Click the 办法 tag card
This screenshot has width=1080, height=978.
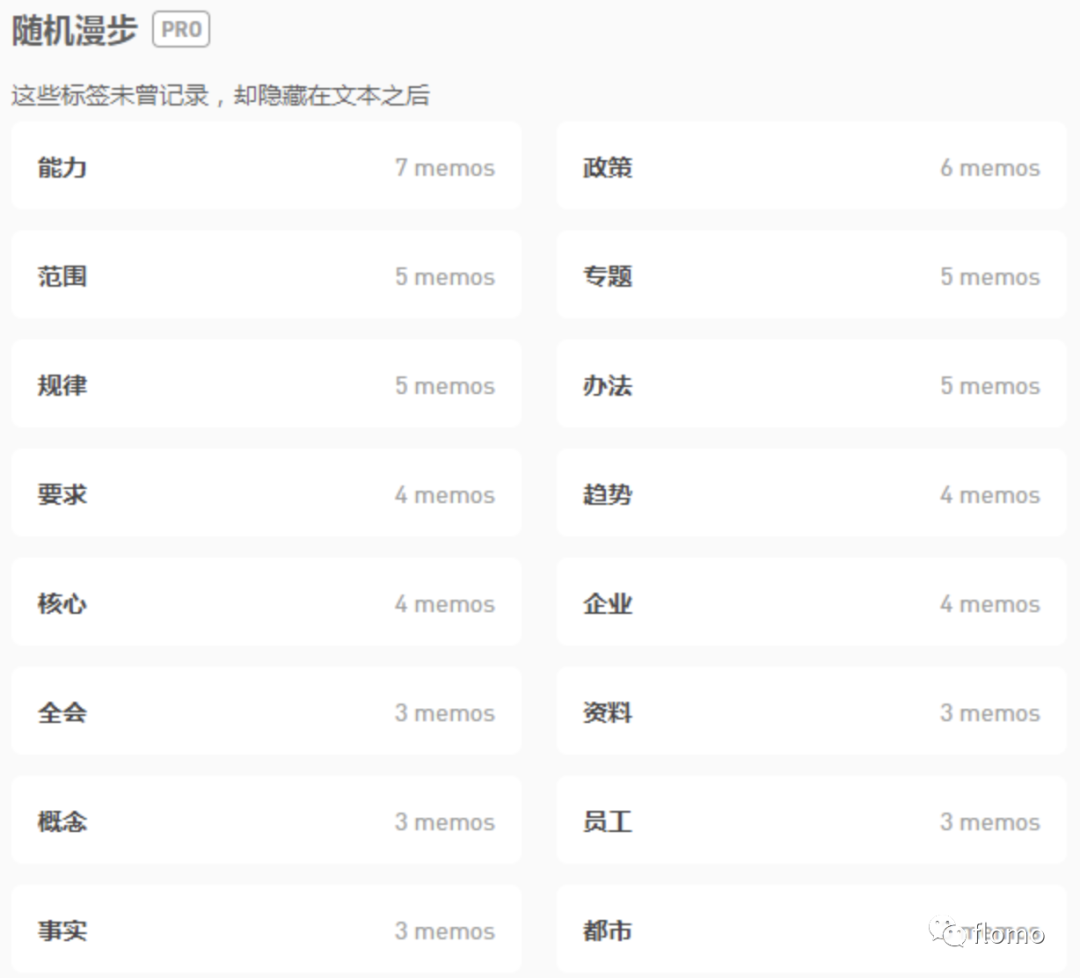click(x=811, y=384)
